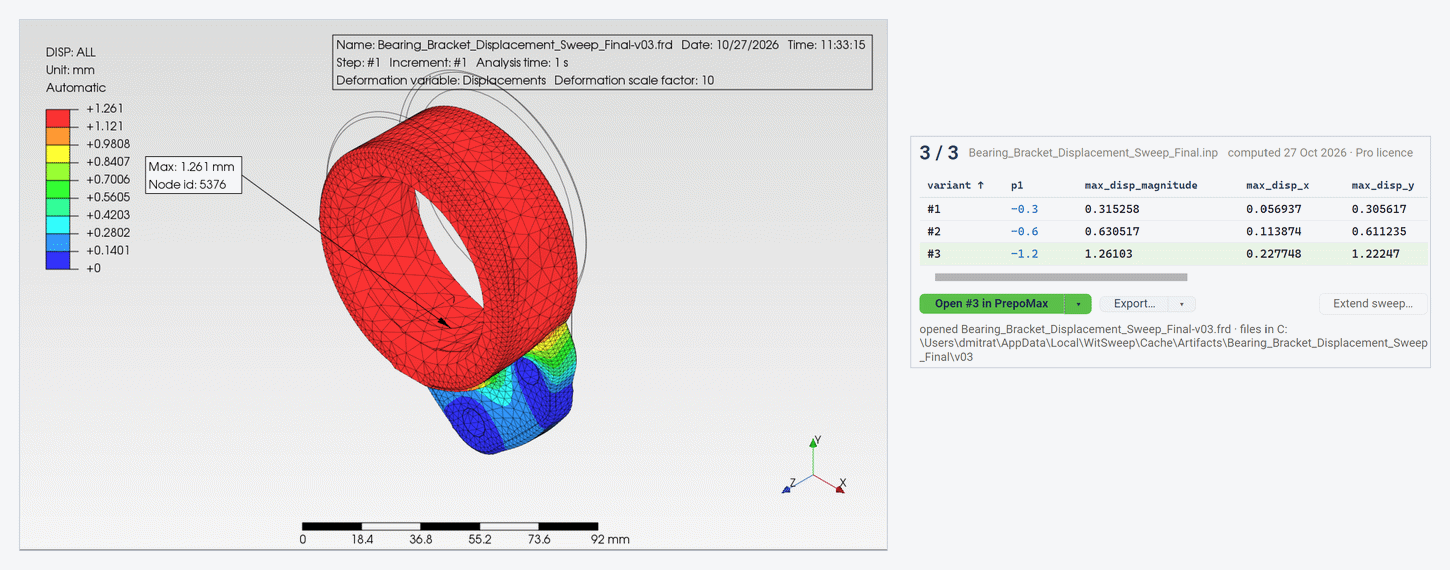Click the Bearing_Bracket_Displacement_Sweep_Final.inp file name
The image size is (1450, 570).
pyautogui.click(x=1093, y=153)
